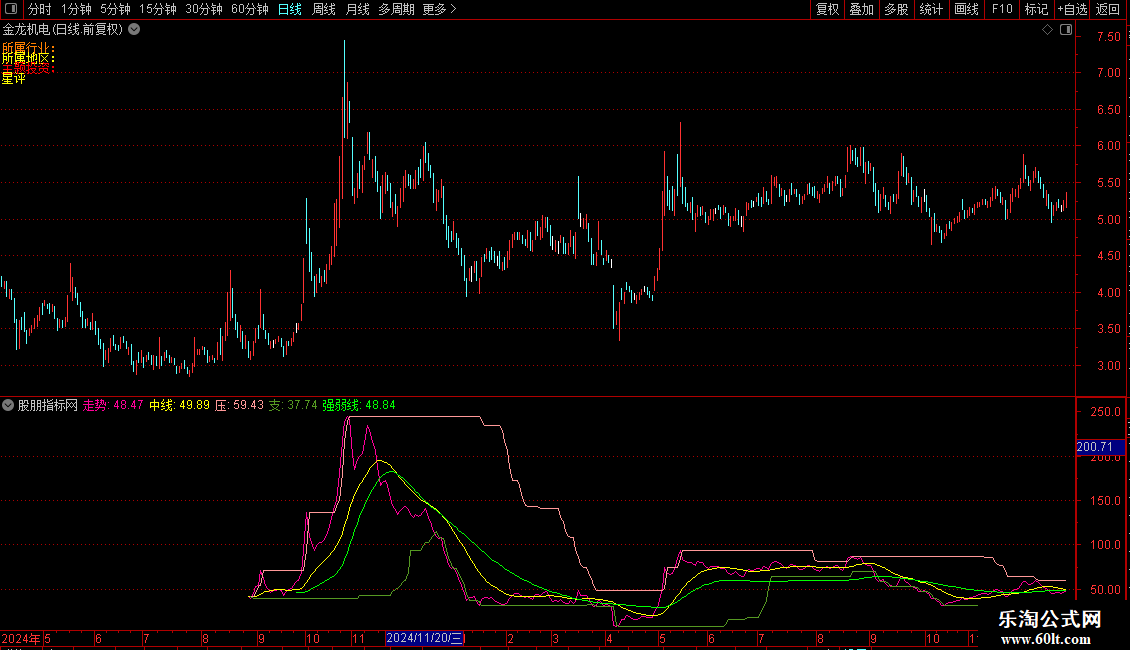Switch to 月线 monthly chart
1130x650 pixels.
(x=357, y=9)
